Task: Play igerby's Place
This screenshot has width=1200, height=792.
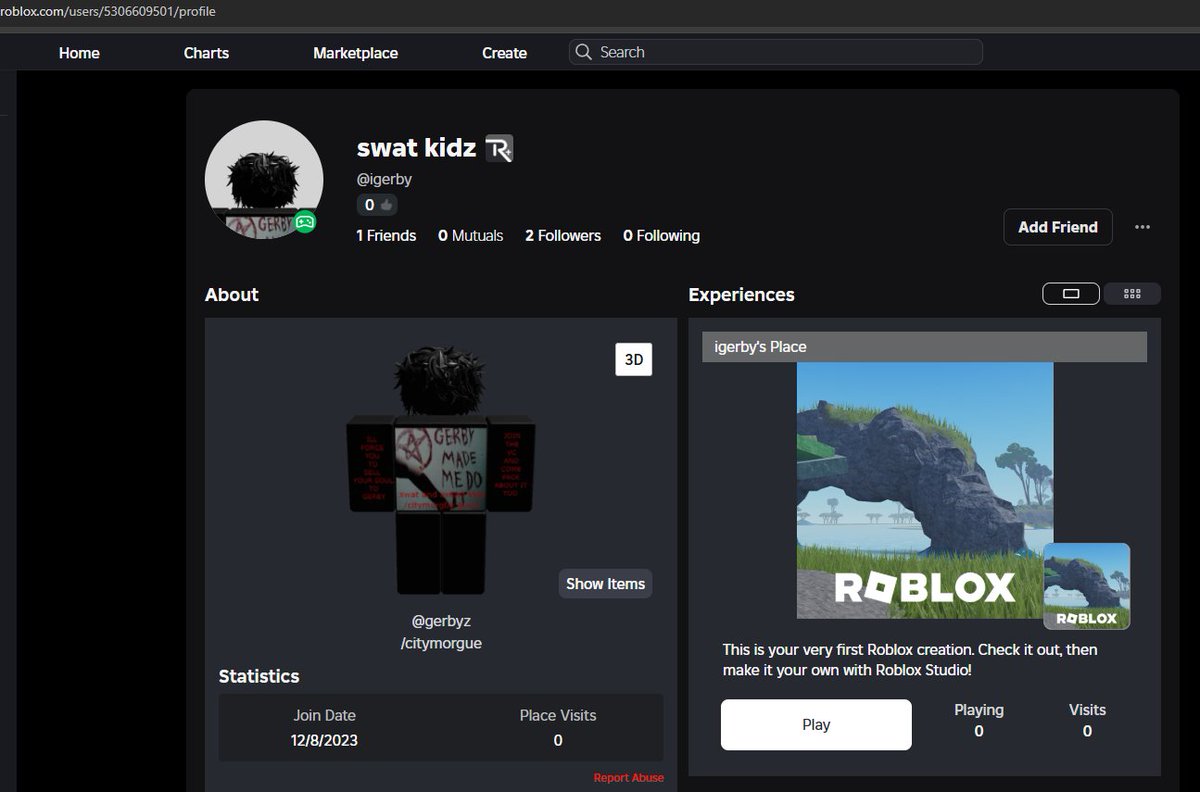Action: click(x=816, y=725)
